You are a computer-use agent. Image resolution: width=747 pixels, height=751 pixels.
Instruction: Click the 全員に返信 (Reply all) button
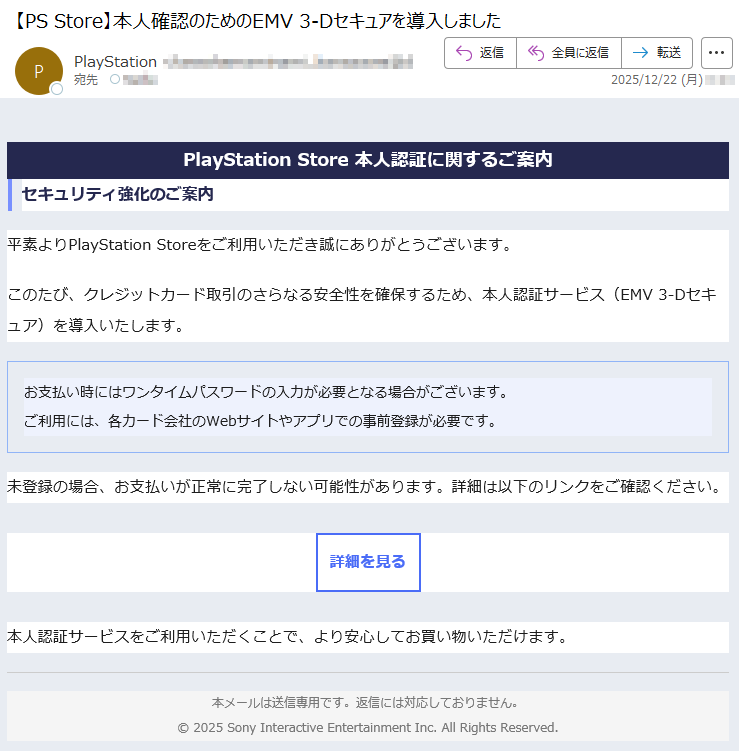(x=568, y=53)
